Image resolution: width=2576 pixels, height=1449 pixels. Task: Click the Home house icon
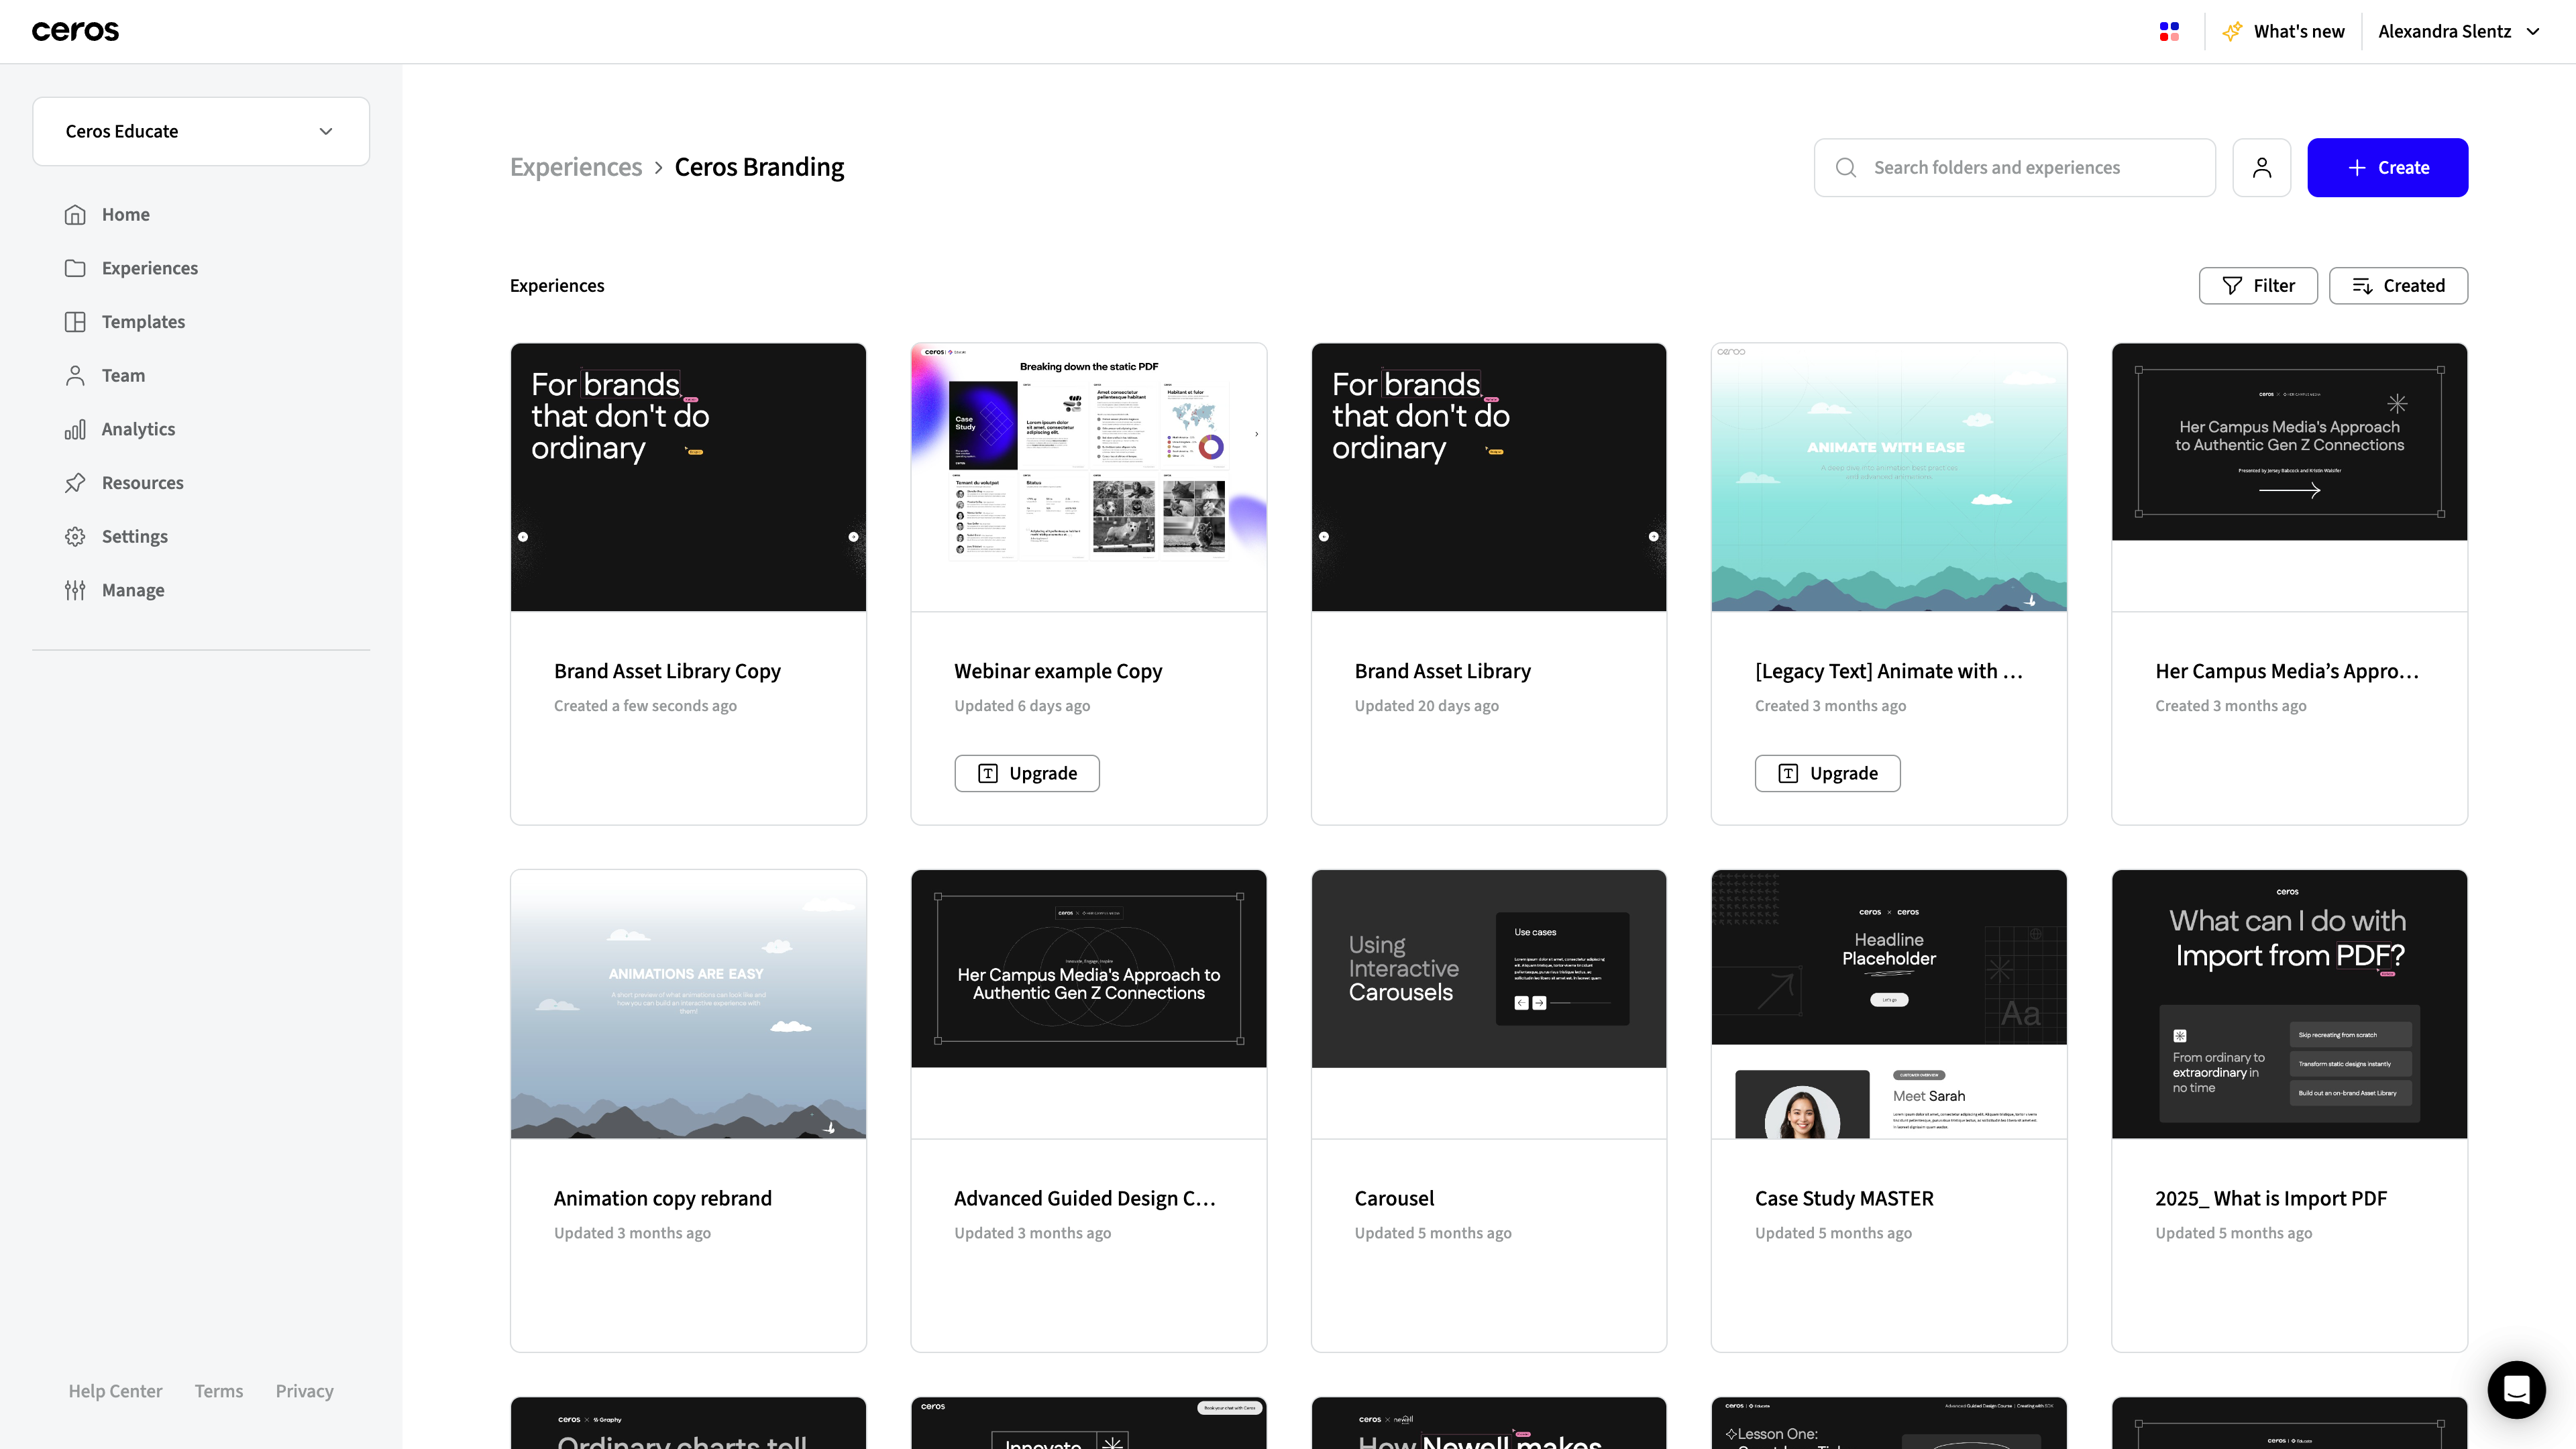(x=75, y=214)
